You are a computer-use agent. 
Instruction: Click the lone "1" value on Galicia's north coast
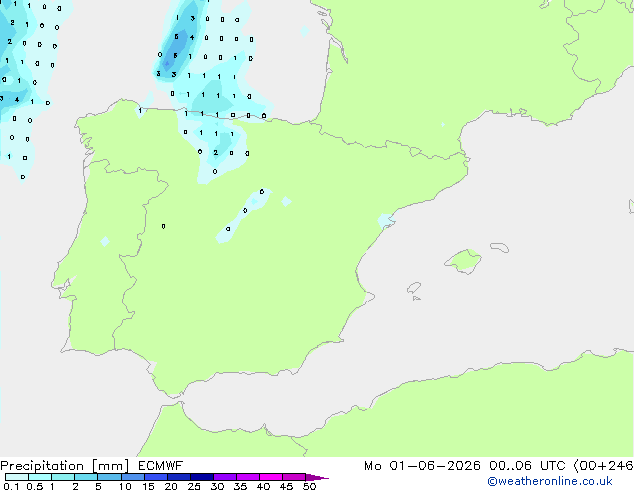(x=140, y=110)
